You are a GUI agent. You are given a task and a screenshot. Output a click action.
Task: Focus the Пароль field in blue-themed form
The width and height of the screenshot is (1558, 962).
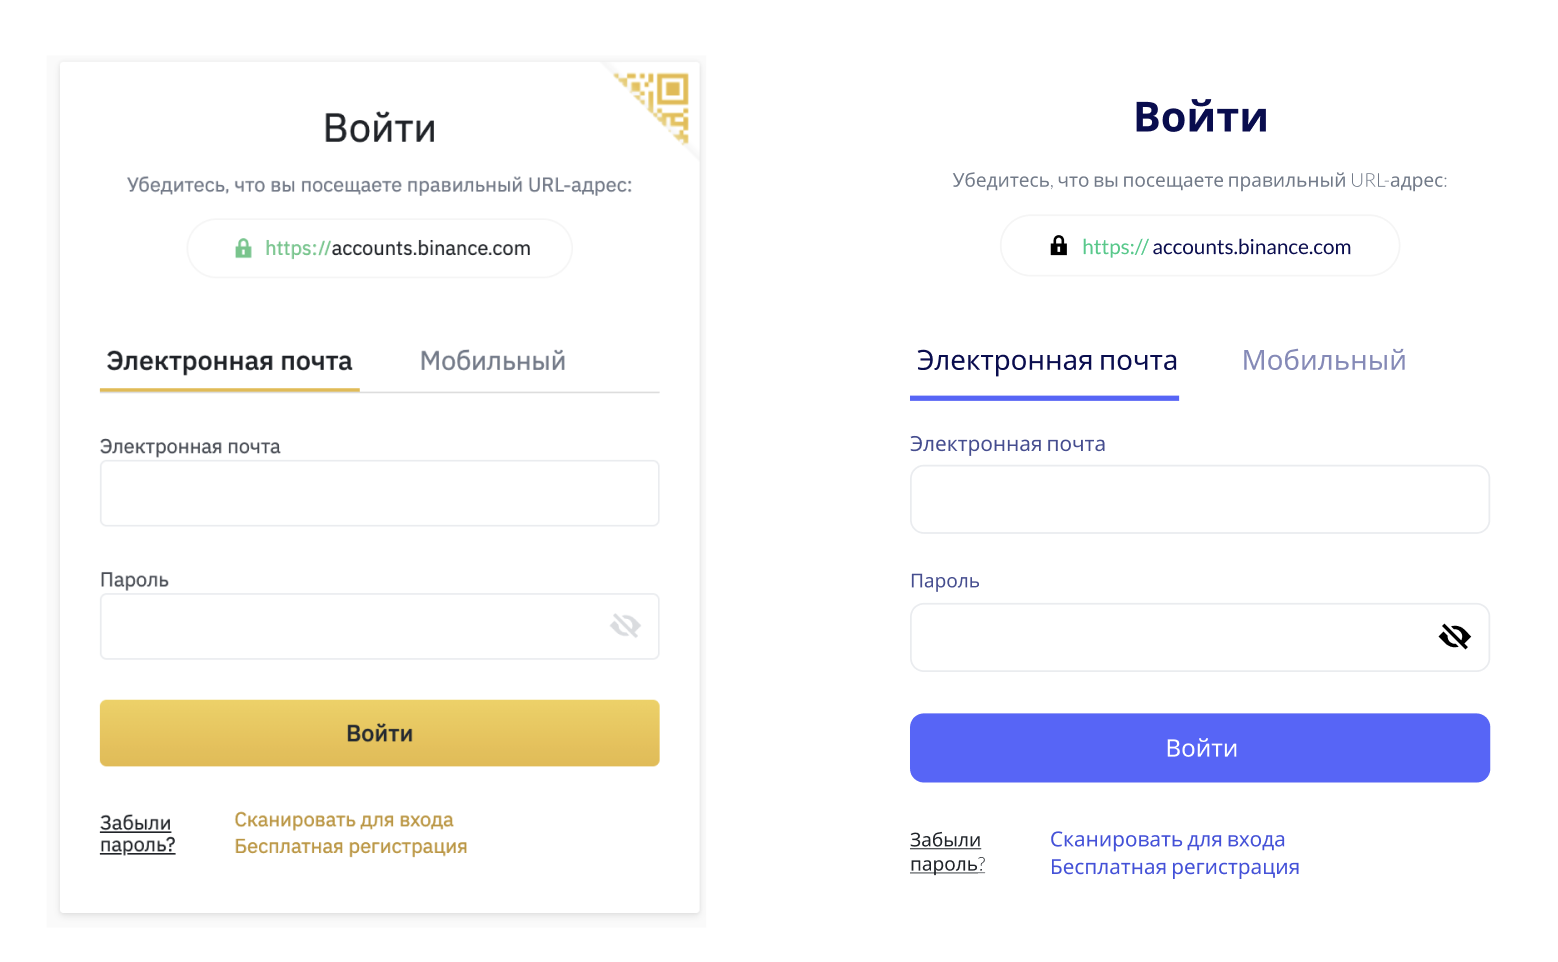pyautogui.click(x=1170, y=637)
